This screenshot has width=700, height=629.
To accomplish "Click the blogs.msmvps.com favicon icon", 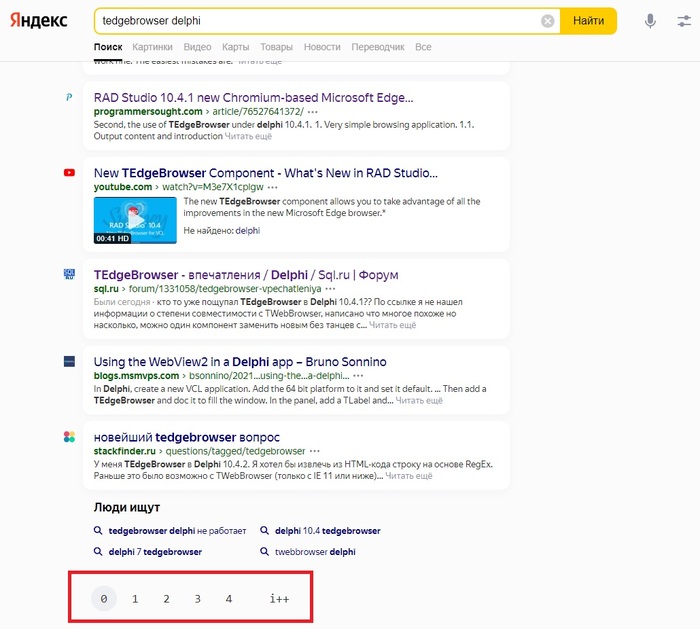I will 69,361.
